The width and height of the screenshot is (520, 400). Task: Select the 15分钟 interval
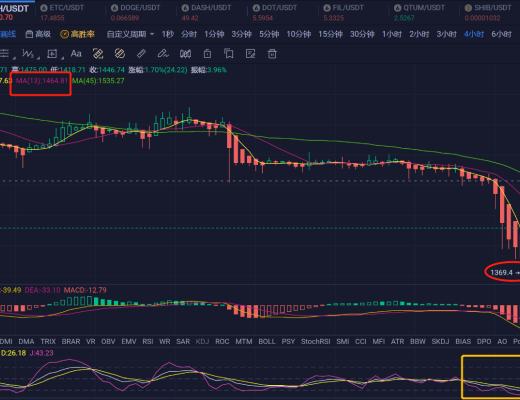(x=330, y=34)
